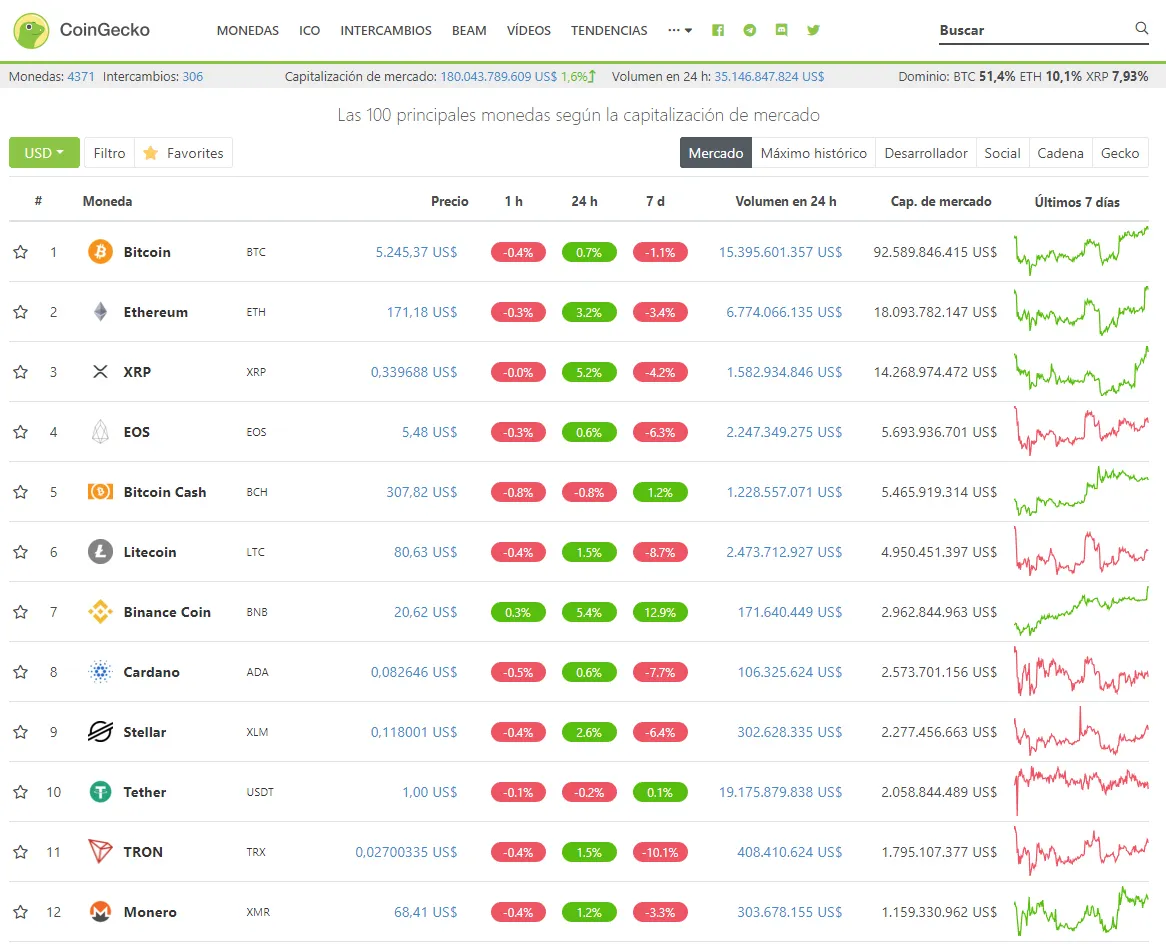Open the market capitalization total link
1166x945 pixels.
498,77
